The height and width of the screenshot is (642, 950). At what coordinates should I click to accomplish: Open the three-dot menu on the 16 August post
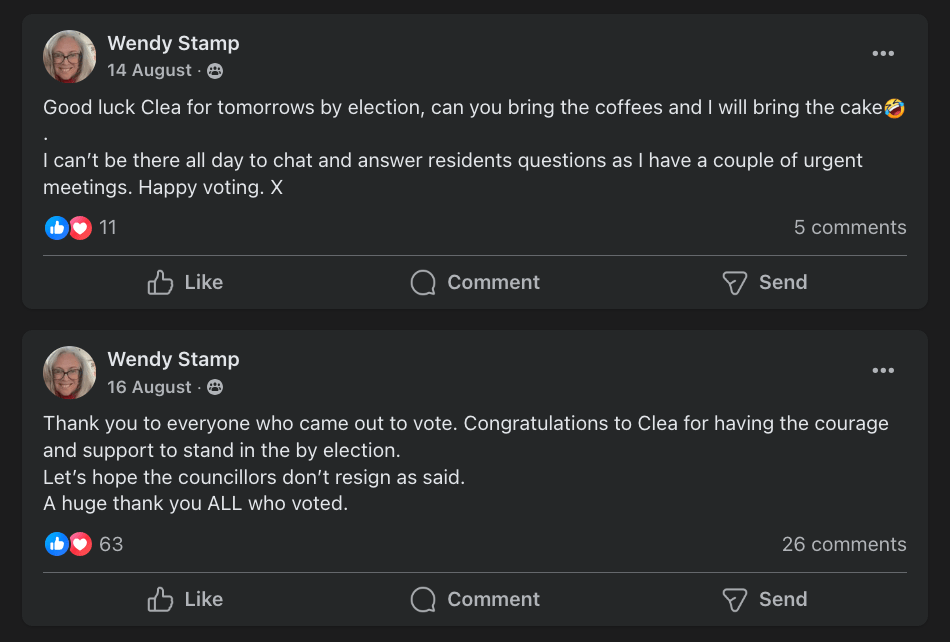tap(883, 371)
